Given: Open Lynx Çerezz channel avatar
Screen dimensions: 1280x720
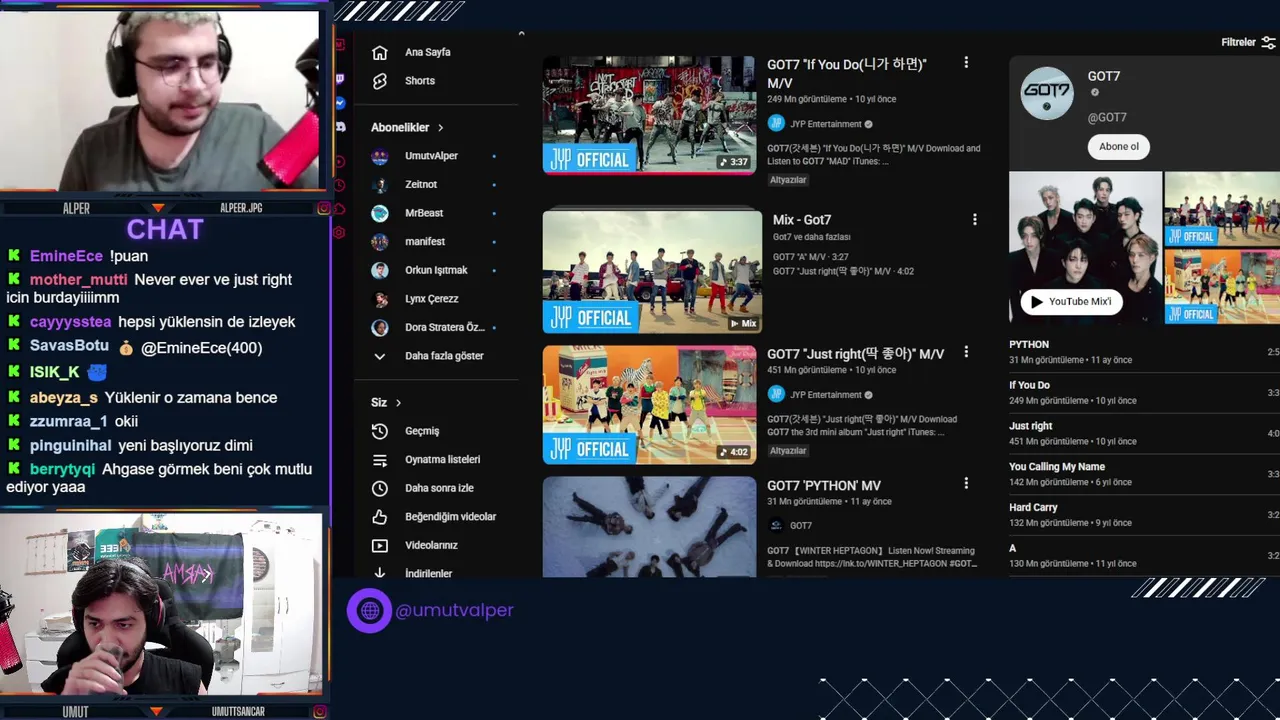Looking at the screenshot, I should tap(380, 299).
